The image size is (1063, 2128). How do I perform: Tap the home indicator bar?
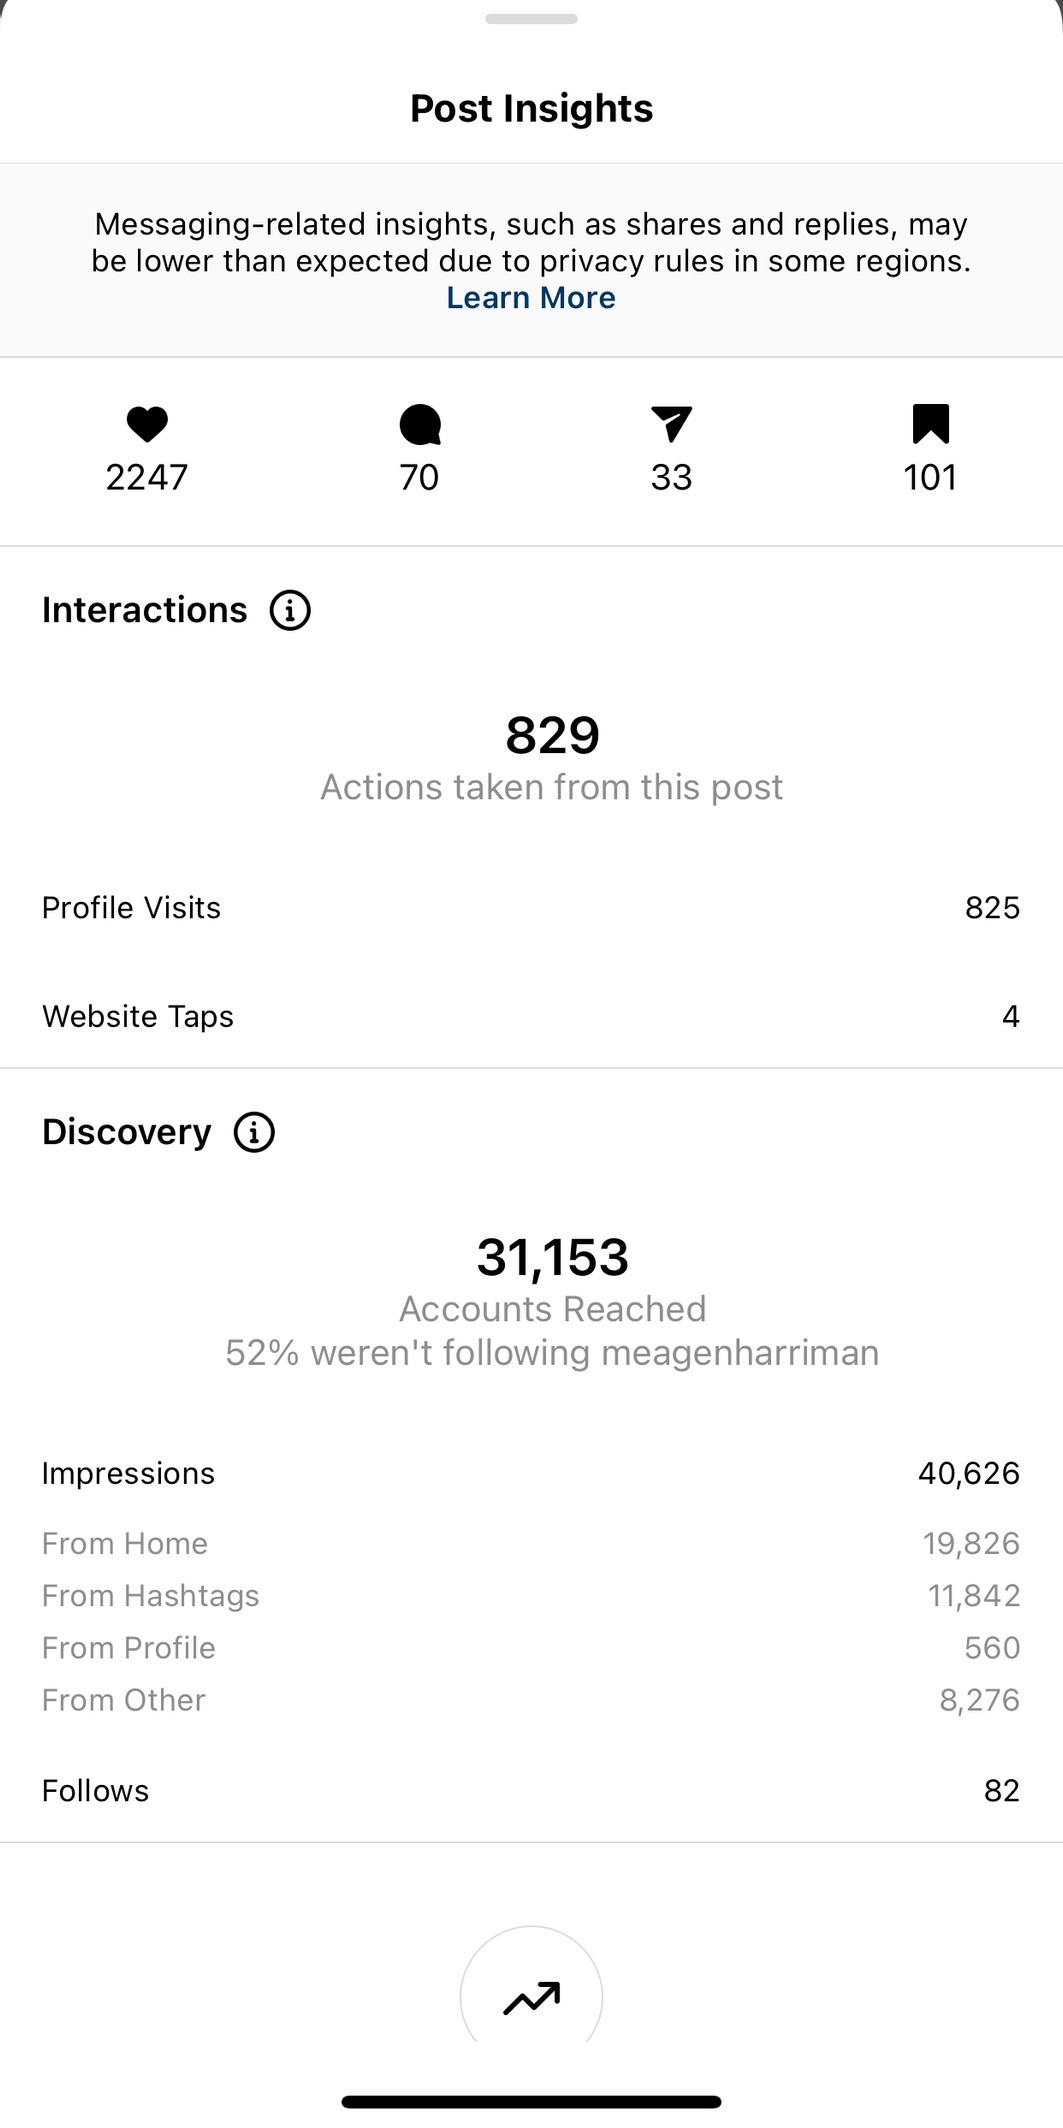point(531,2102)
